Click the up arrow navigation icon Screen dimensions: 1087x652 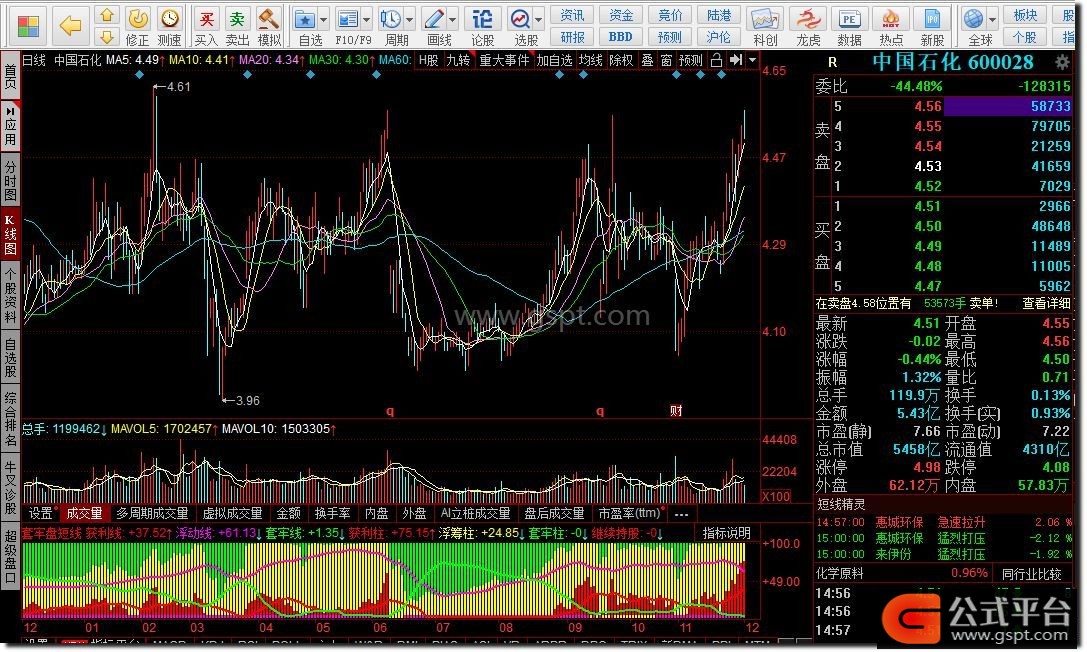point(107,15)
